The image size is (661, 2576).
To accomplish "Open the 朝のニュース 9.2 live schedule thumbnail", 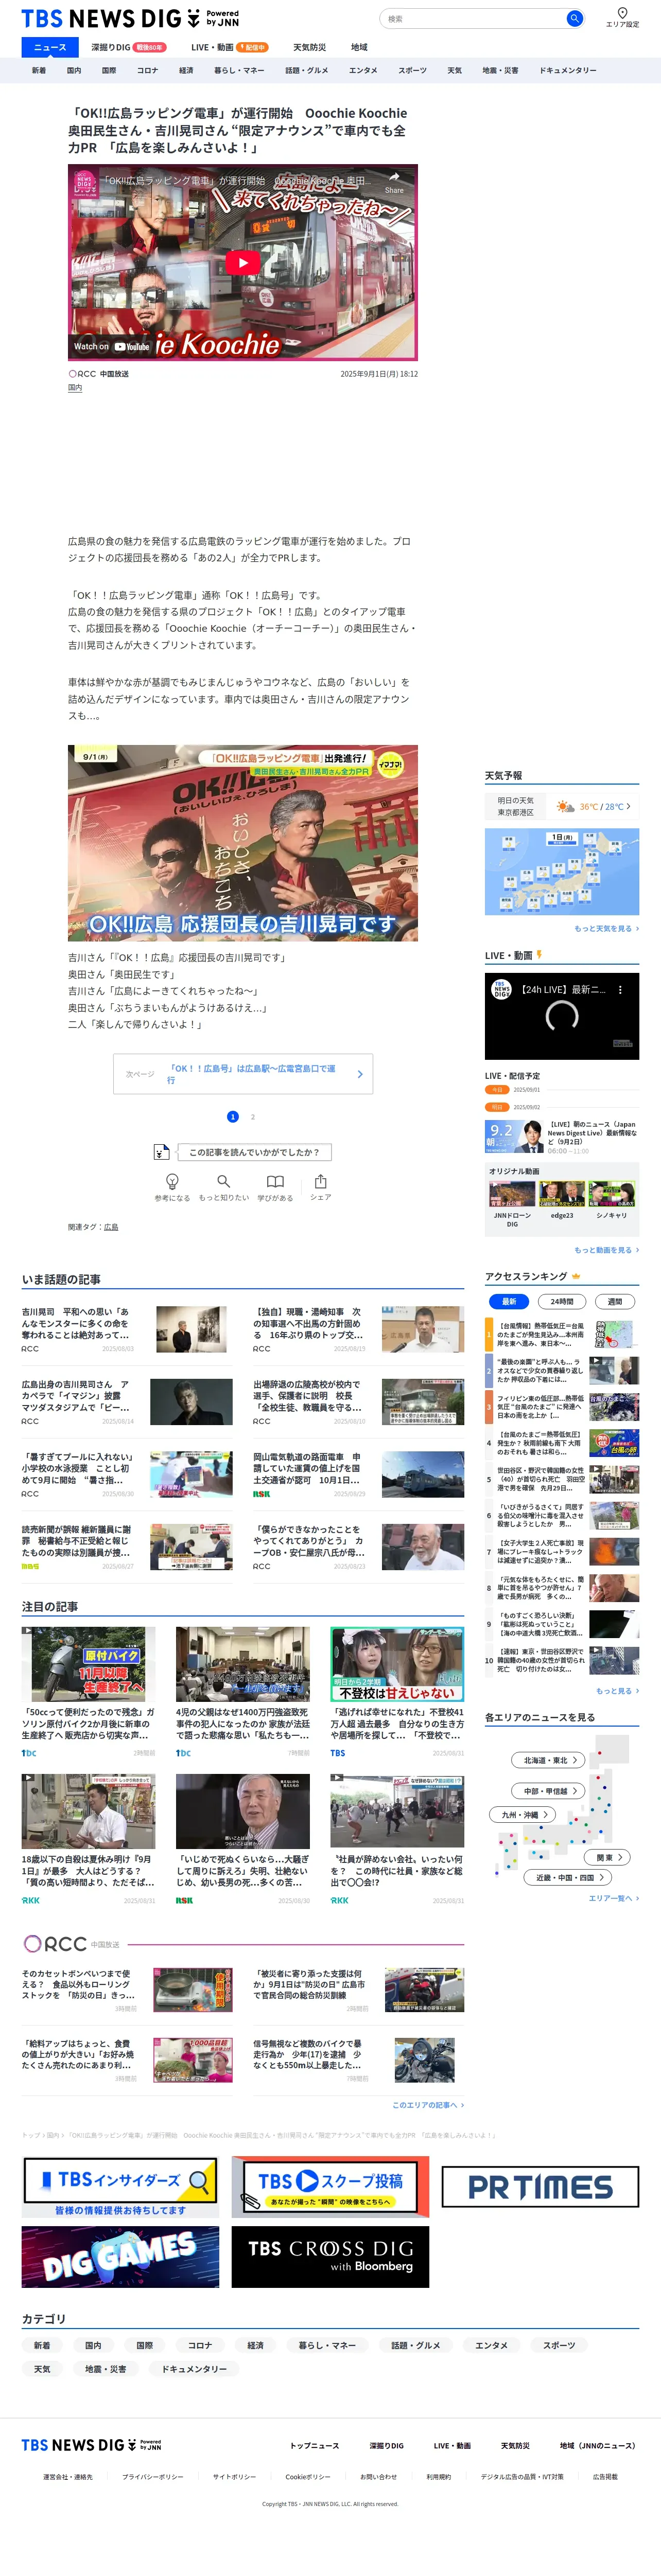I will pos(513,1137).
